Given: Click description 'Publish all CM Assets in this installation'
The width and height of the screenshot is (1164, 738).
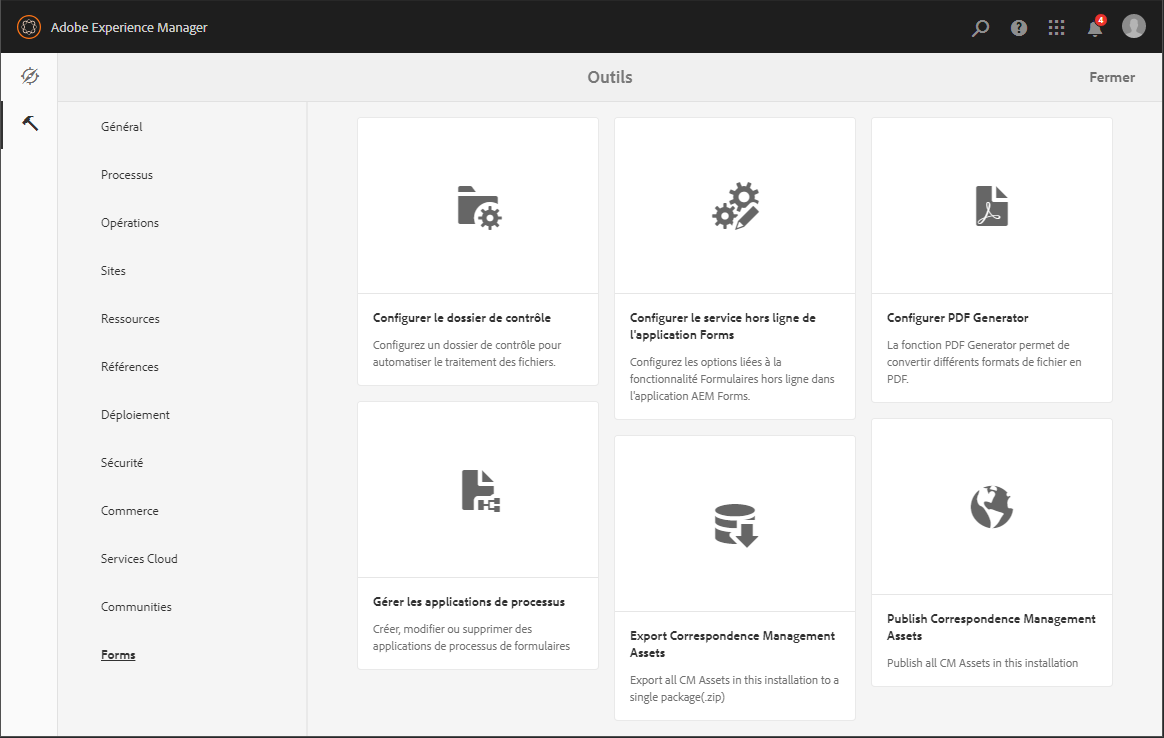Looking at the screenshot, I should click(x=982, y=663).
